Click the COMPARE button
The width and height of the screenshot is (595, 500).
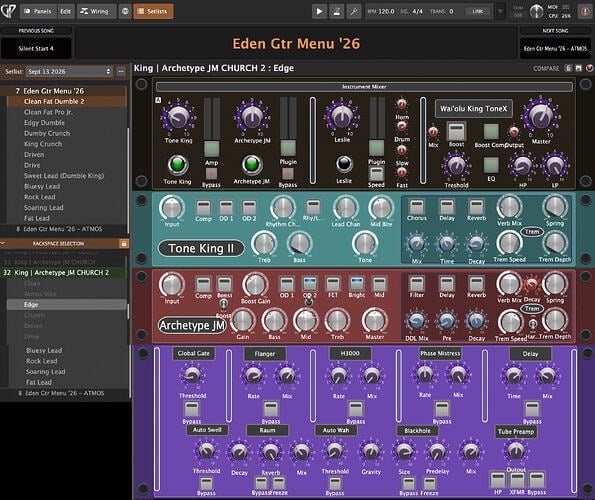coord(546,69)
